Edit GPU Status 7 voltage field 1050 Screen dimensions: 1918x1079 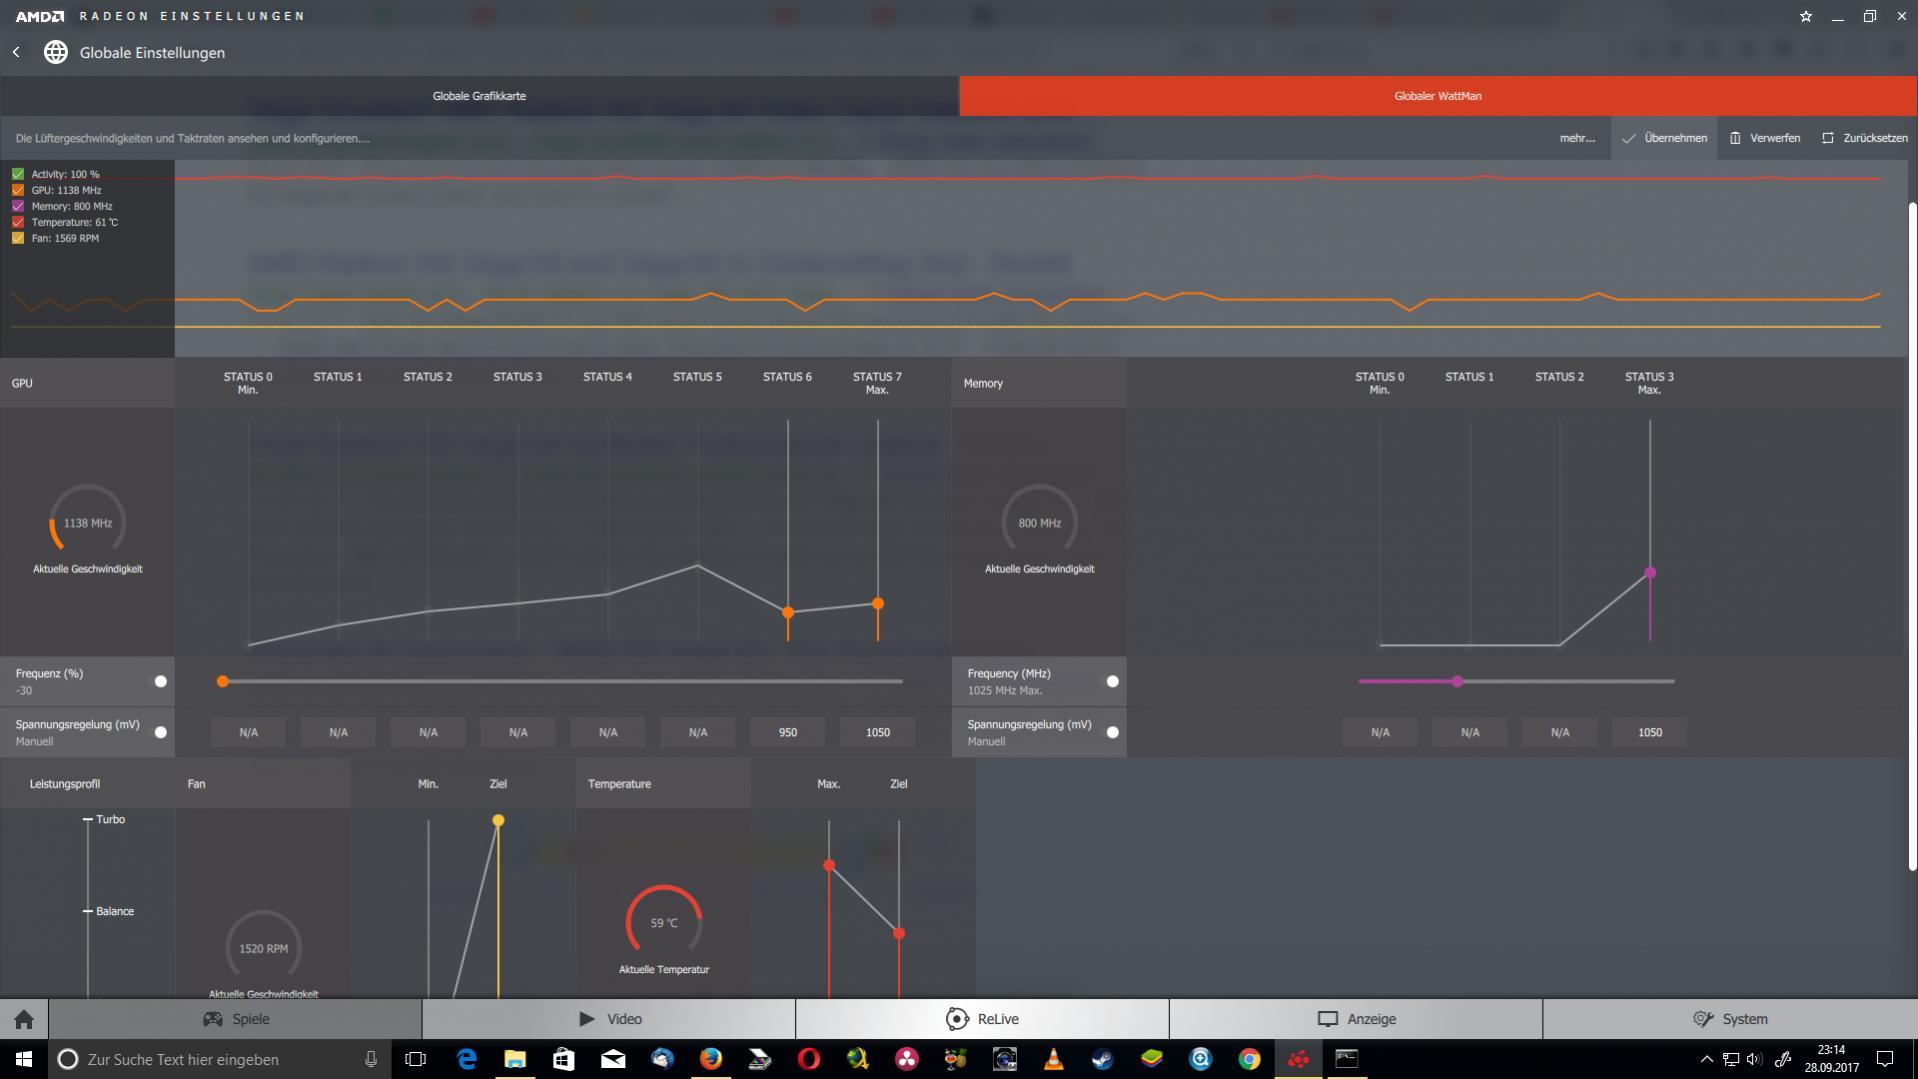[x=878, y=732]
